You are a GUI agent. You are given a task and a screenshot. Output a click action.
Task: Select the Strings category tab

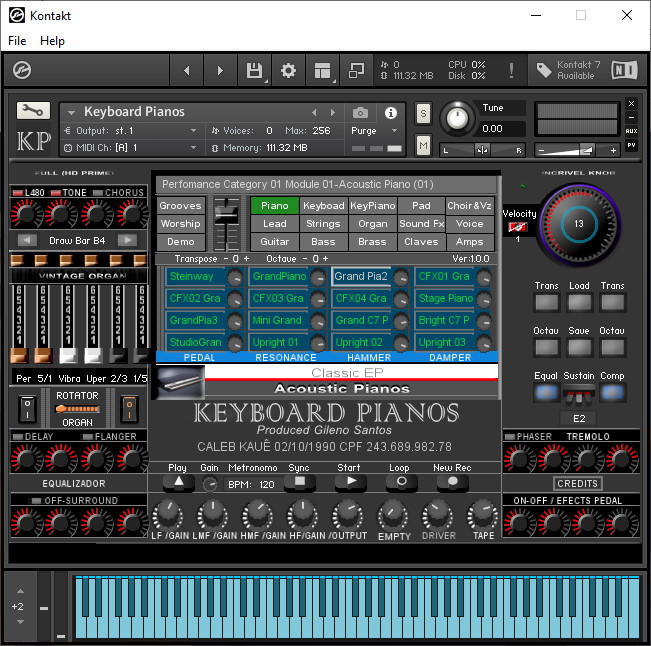[323, 224]
